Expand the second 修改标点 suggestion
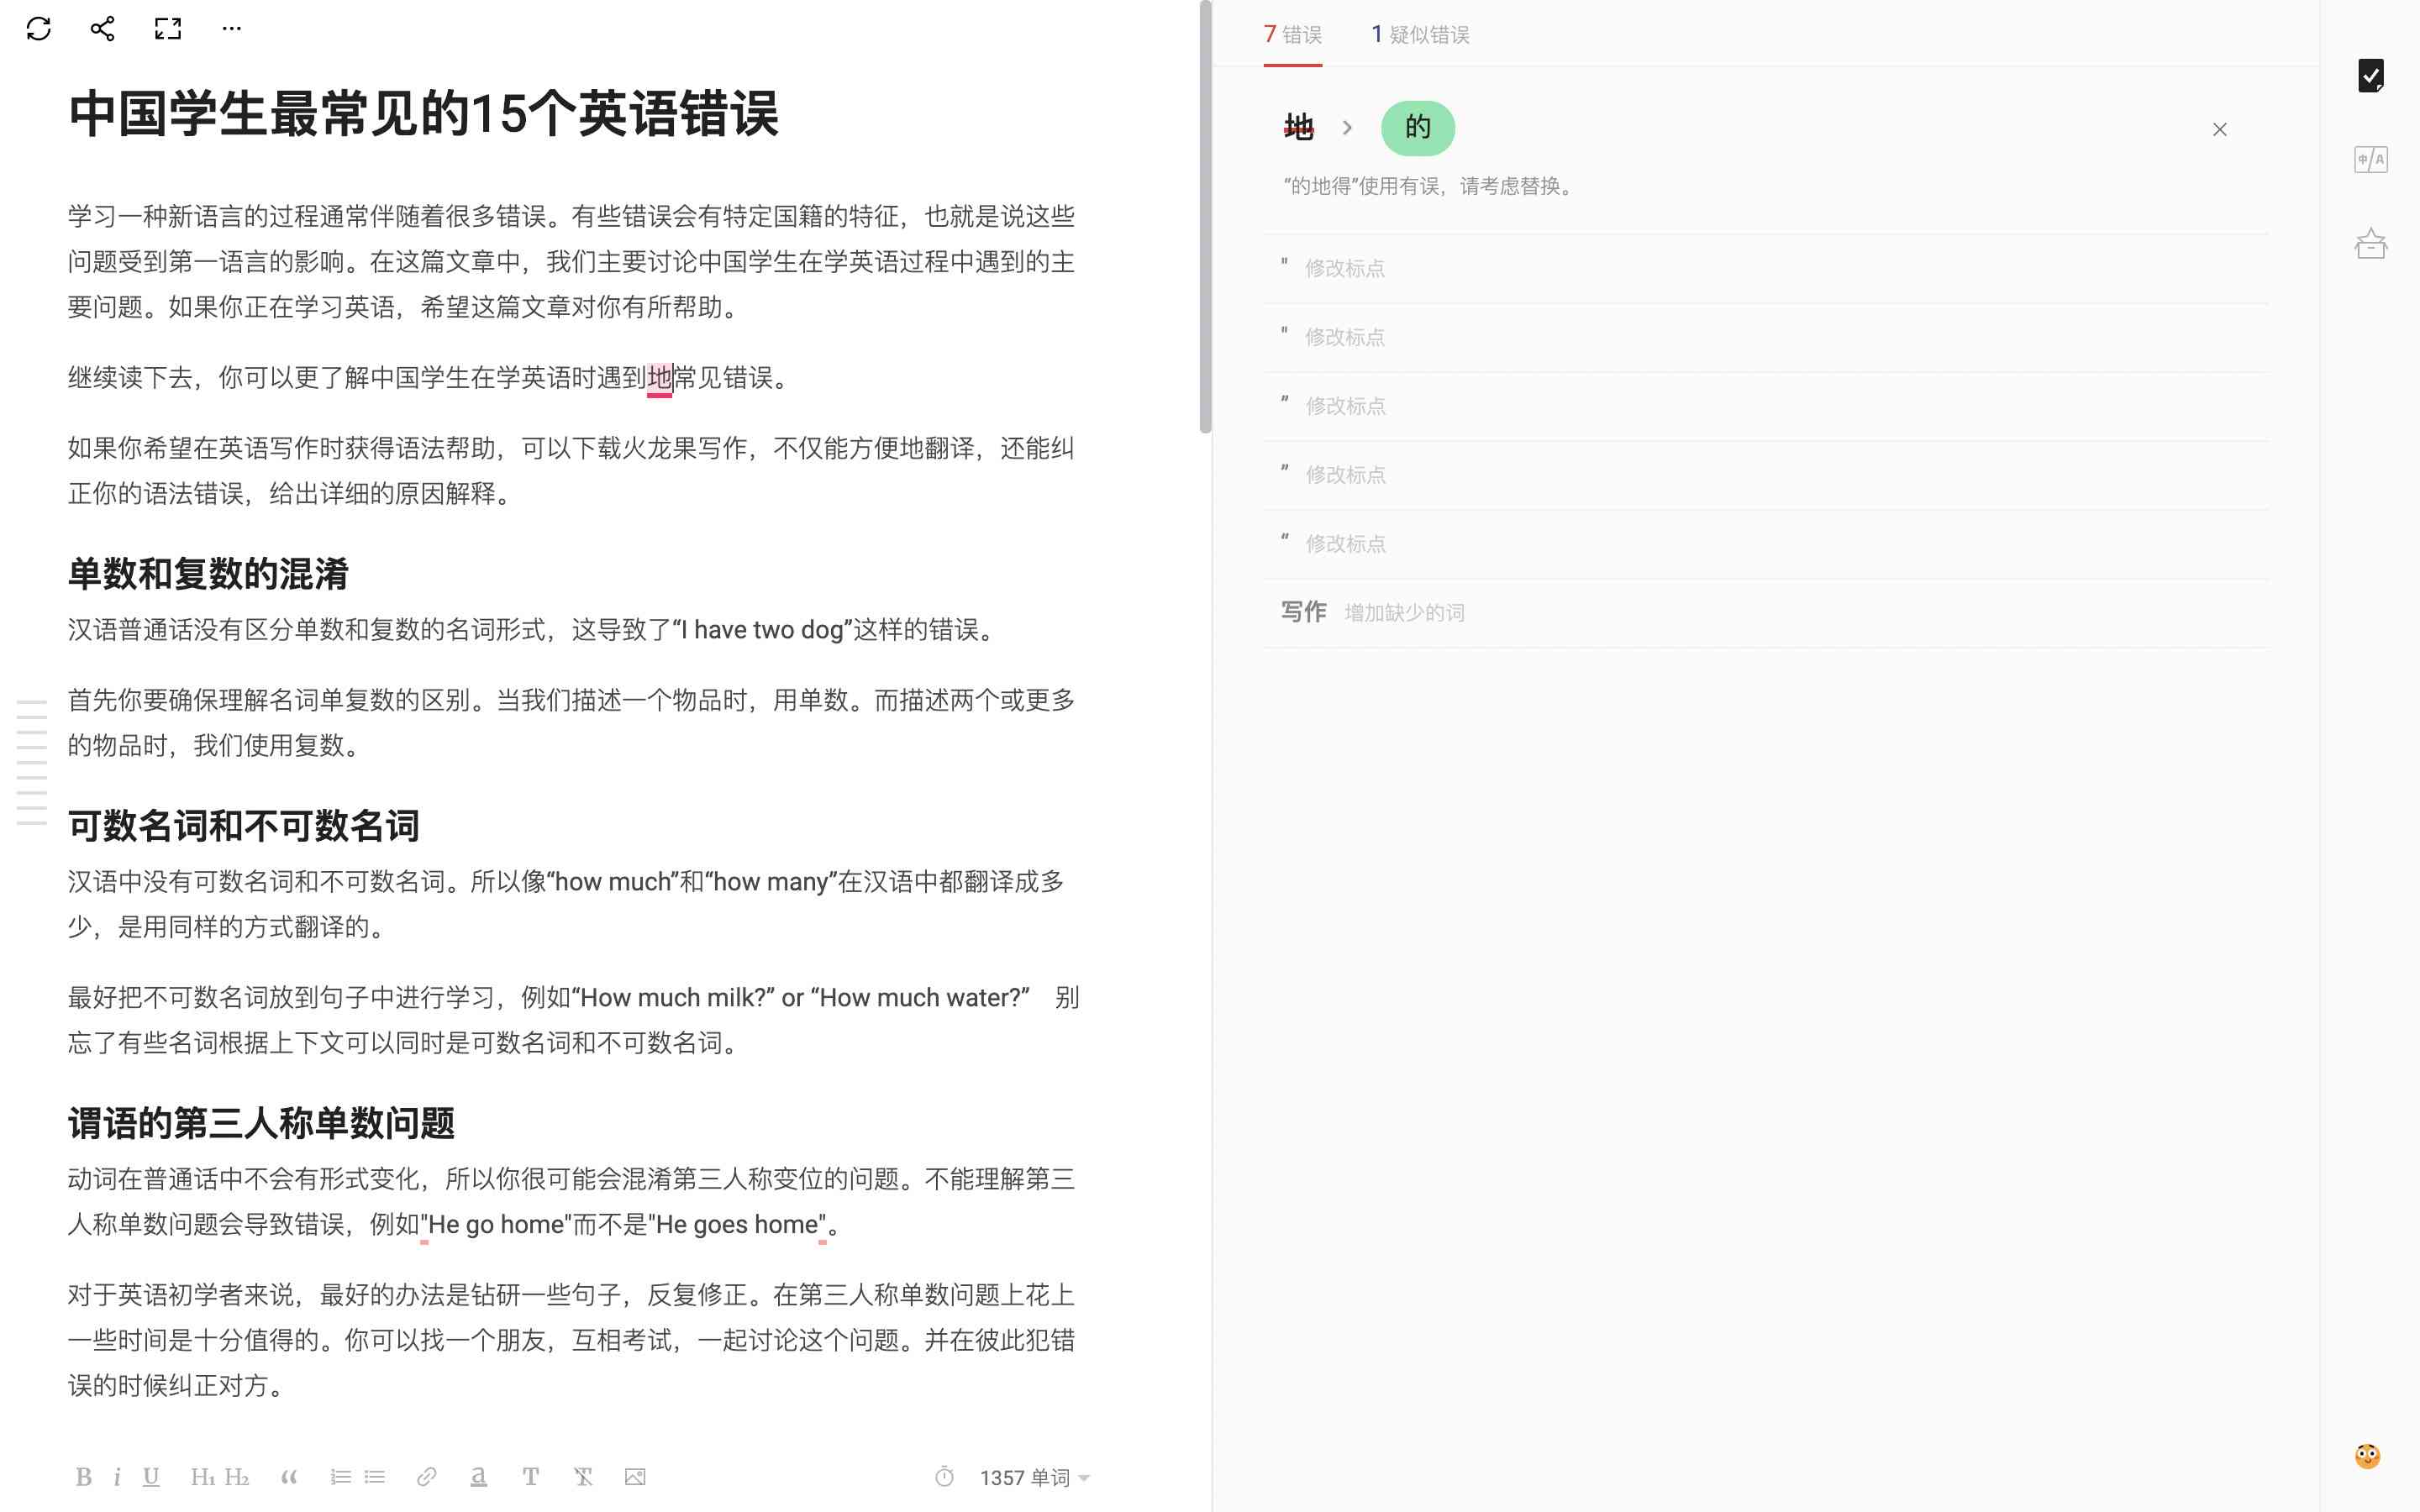This screenshot has width=2420, height=1512. (1765, 337)
